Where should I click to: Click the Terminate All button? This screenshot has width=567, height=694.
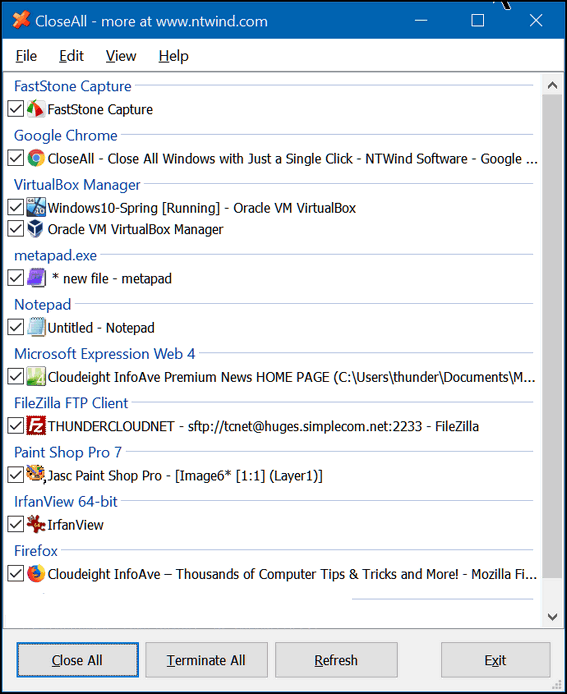click(206, 660)
